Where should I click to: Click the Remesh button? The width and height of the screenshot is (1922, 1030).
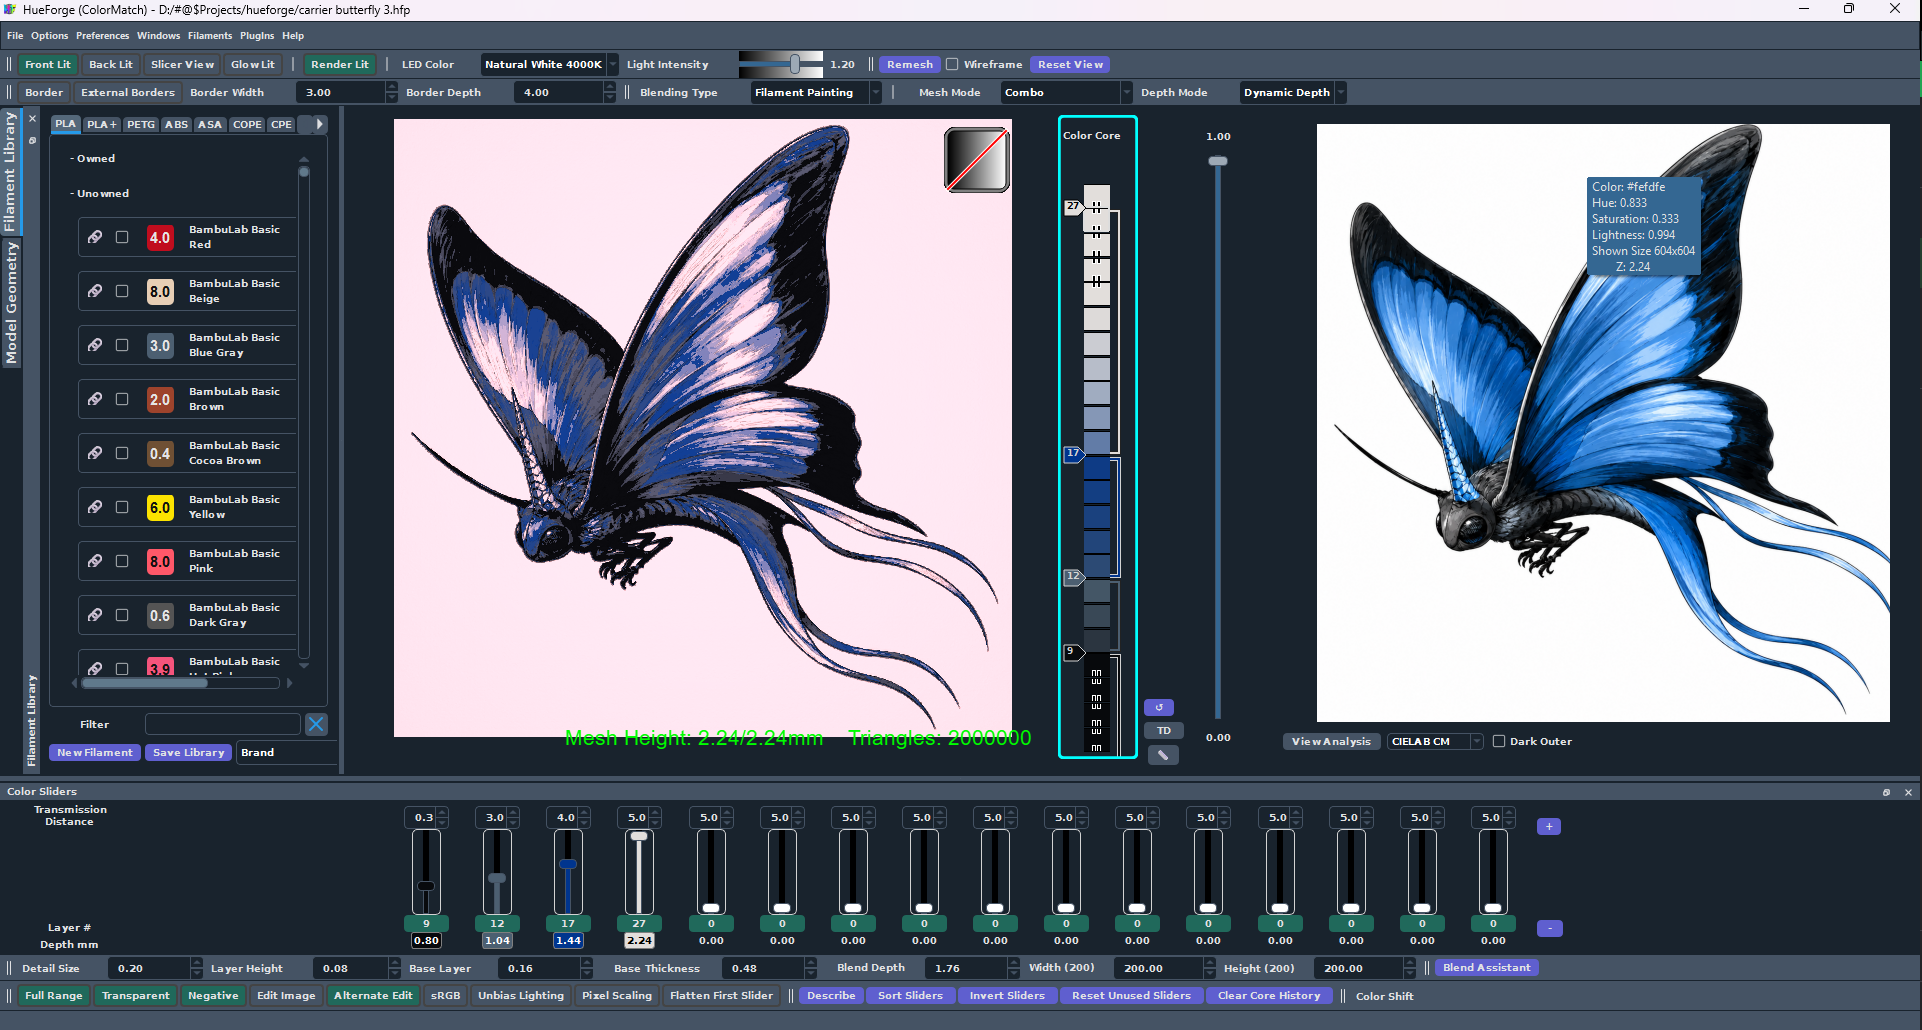pyautogui.click(x=909, y=64)
